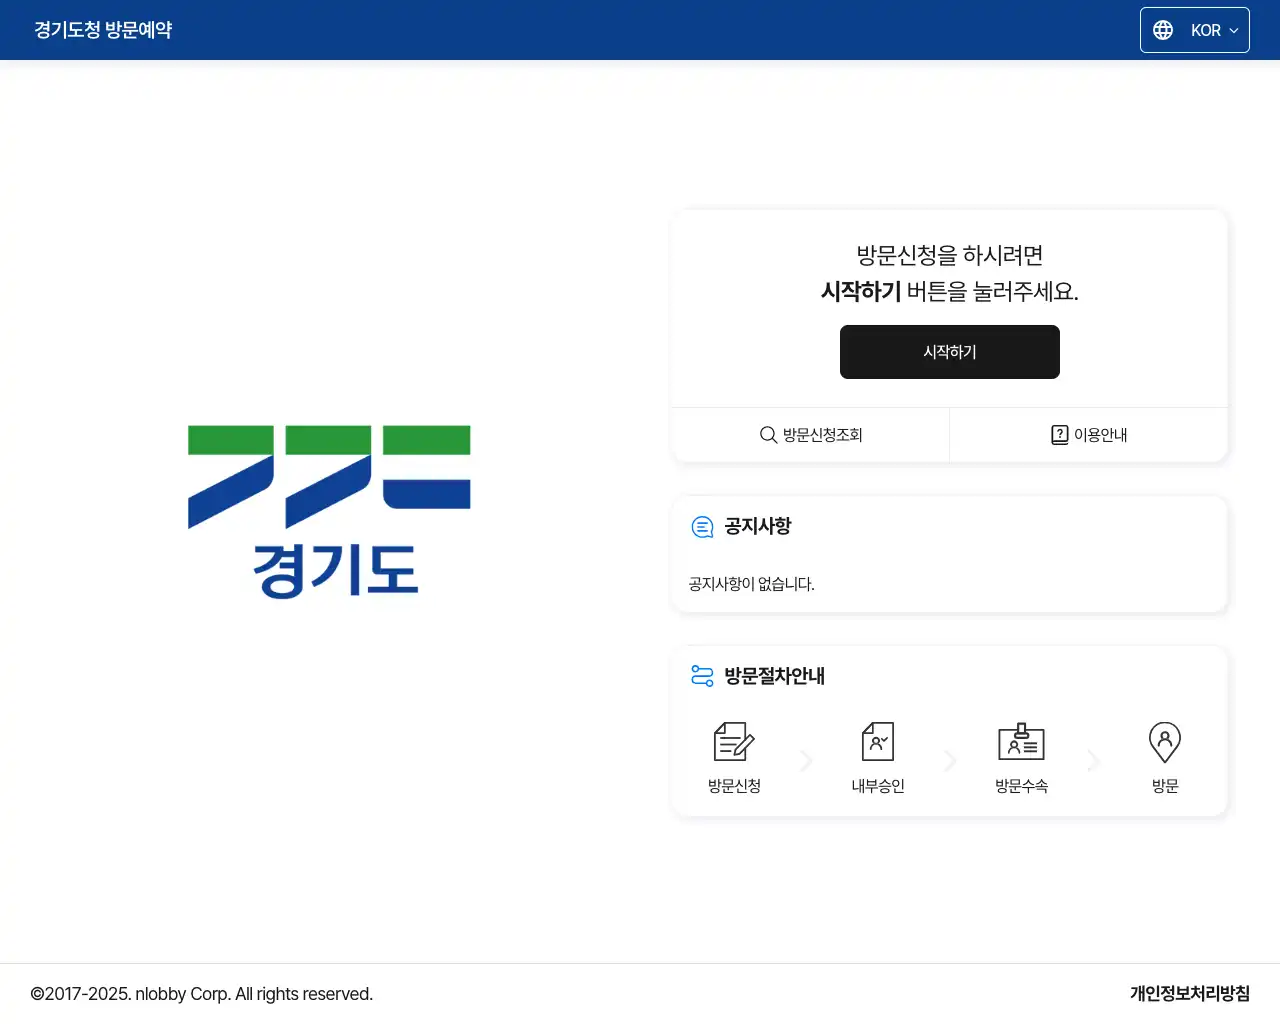
Task: Click the text 공지사항이 없습니다.
Action: pos(751,584)
